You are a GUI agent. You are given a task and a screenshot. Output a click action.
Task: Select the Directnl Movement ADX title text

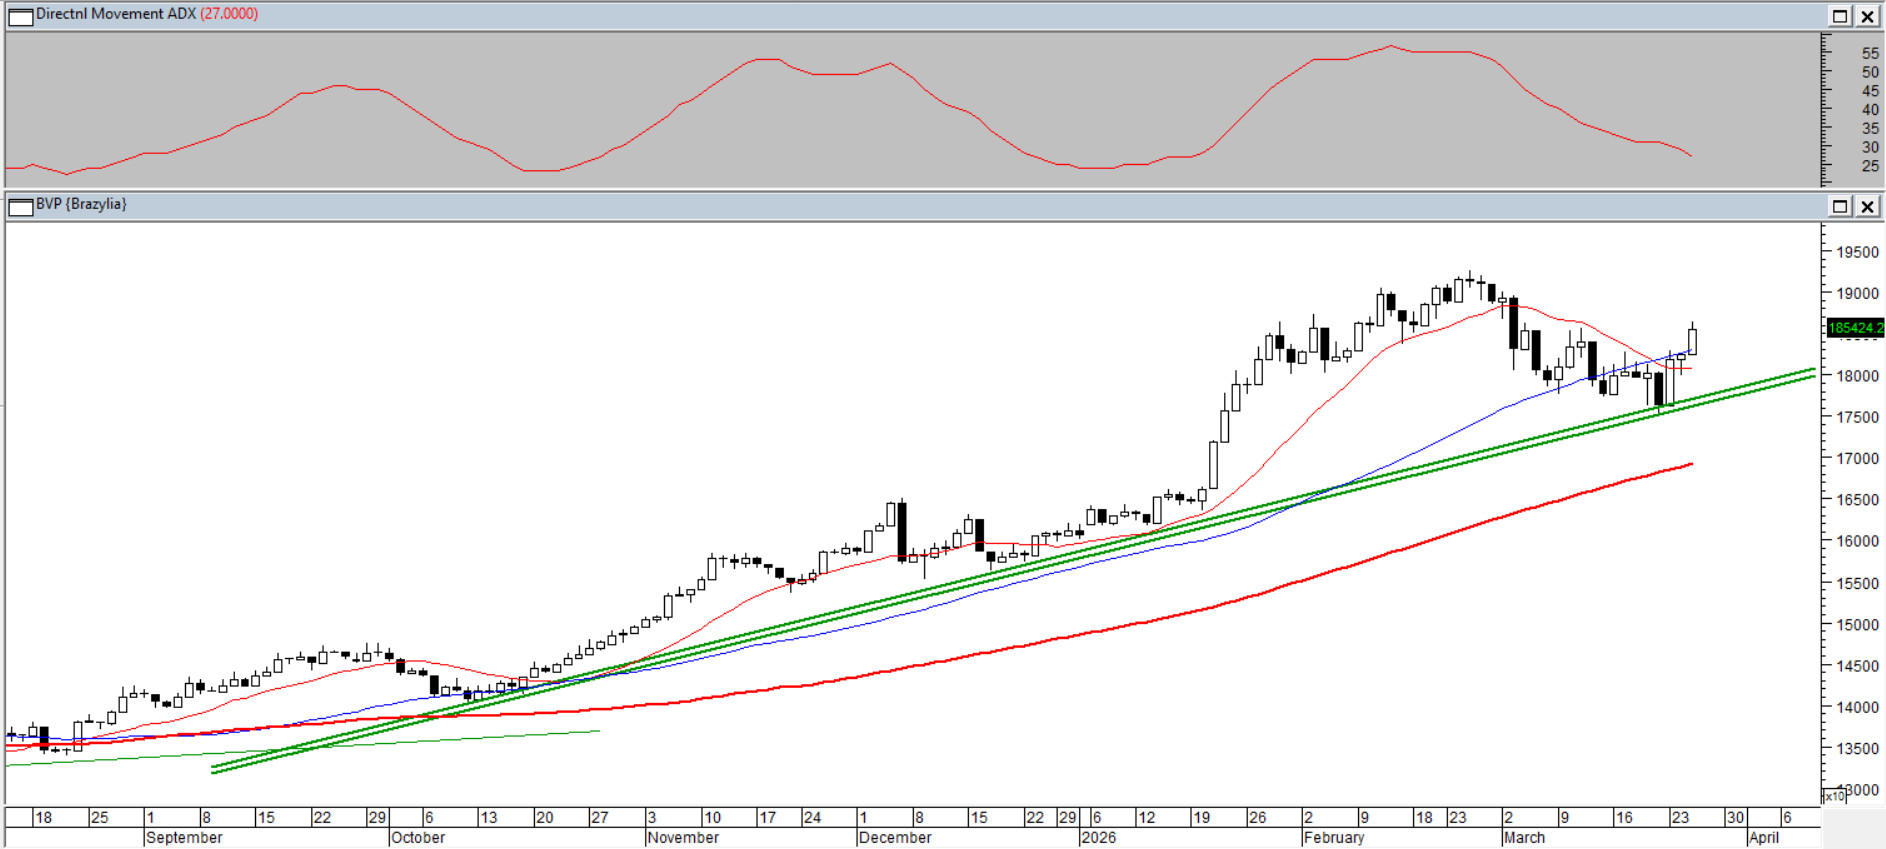(115, 14)
